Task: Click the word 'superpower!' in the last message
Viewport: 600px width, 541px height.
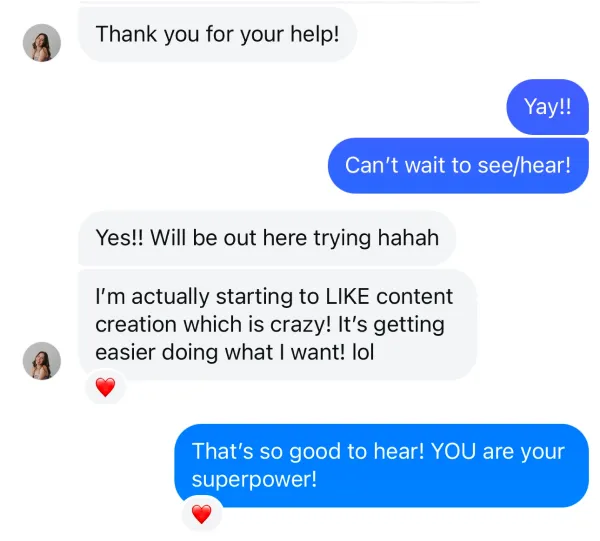Action: tap(254, 479)
